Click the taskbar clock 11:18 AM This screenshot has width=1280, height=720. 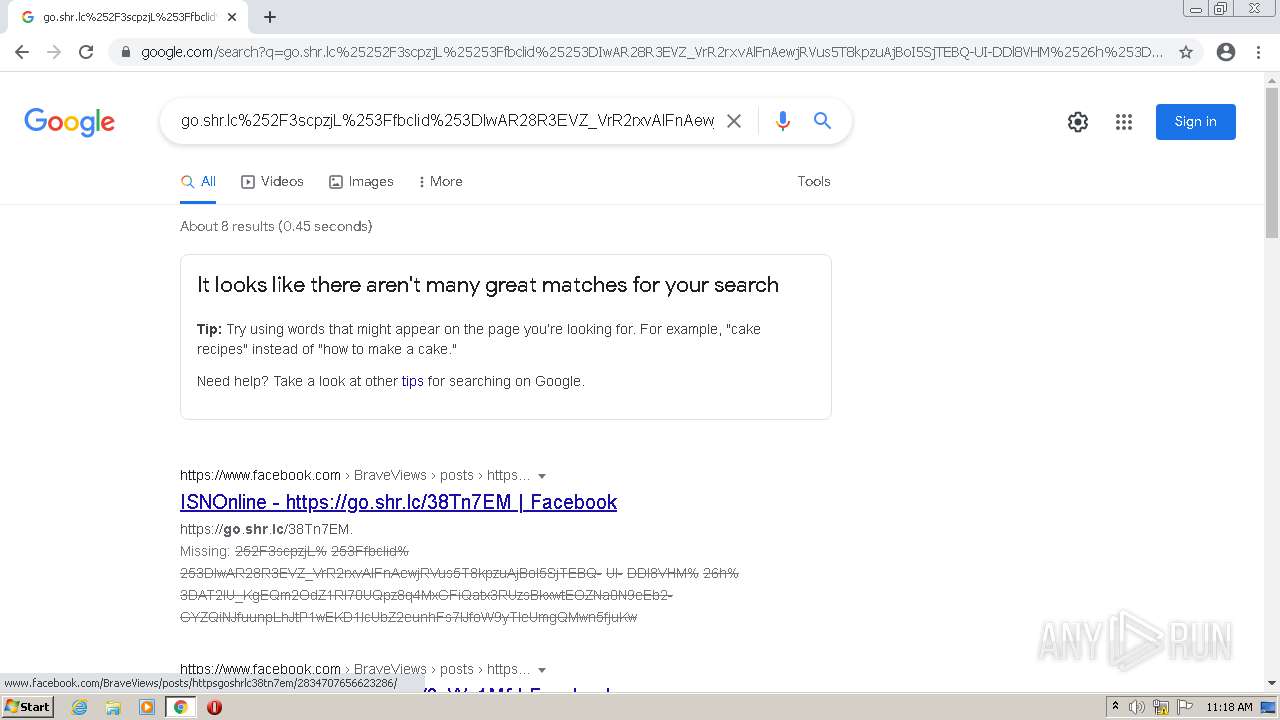pyautogui.click(x=1229, y=707)
